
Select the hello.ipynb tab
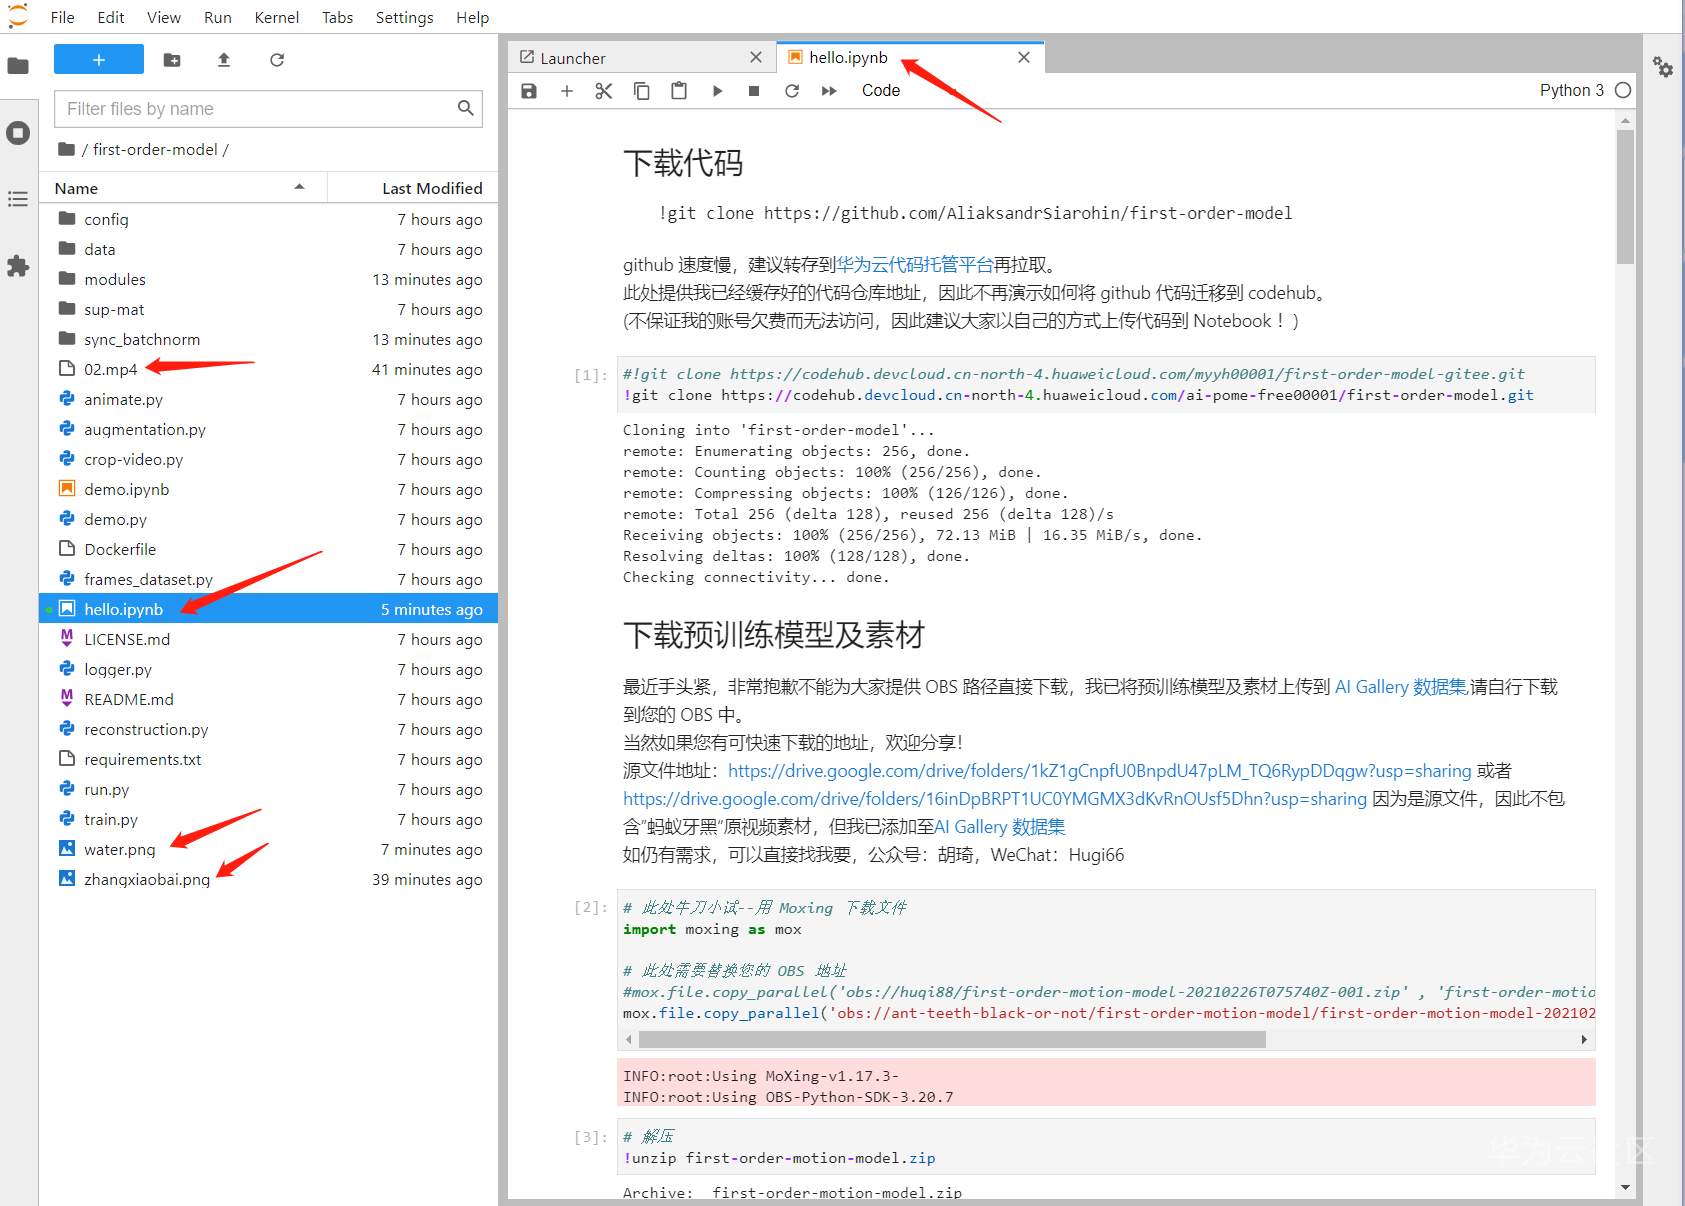tap(911, 58)
